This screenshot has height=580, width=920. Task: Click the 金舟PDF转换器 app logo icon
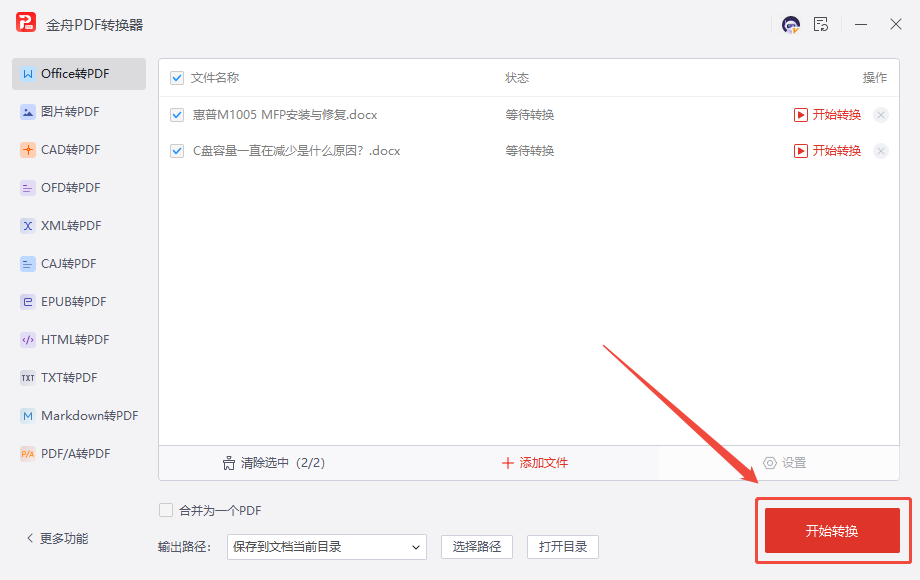26,22
